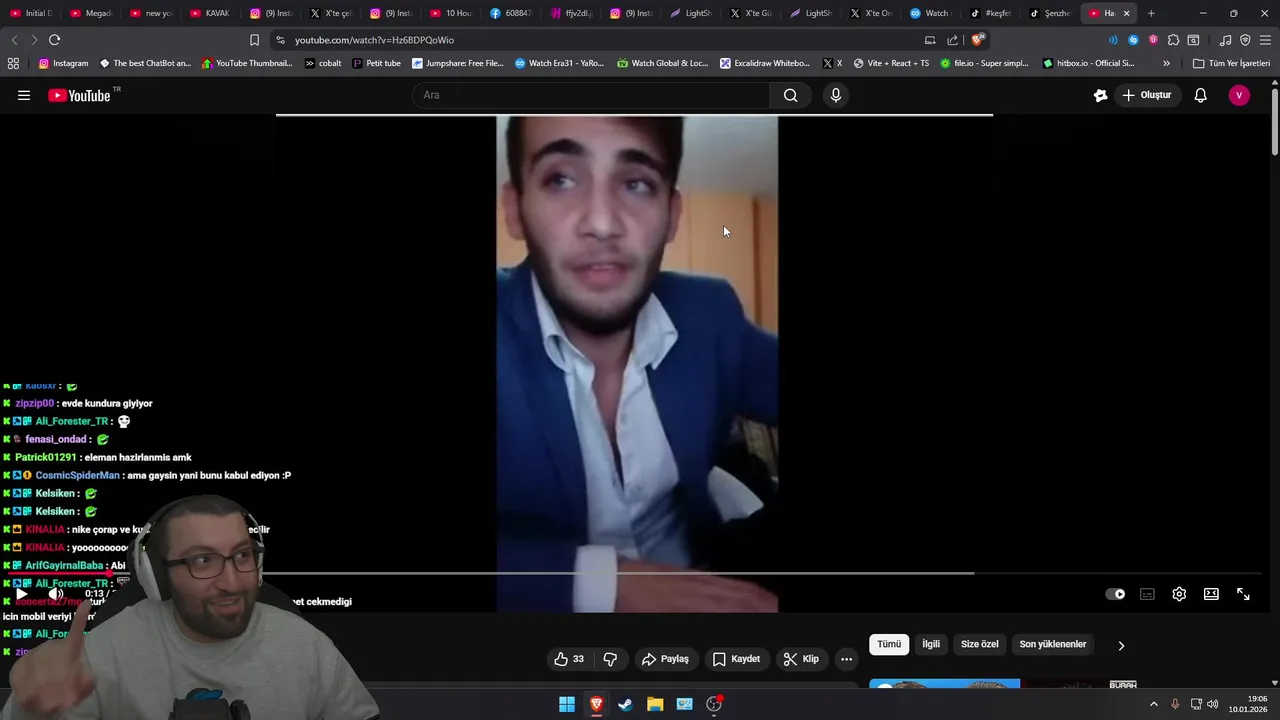Open File Explorer from the taskbar
The height and width of the screenshot is (720, 1280).
pos(655,705)
